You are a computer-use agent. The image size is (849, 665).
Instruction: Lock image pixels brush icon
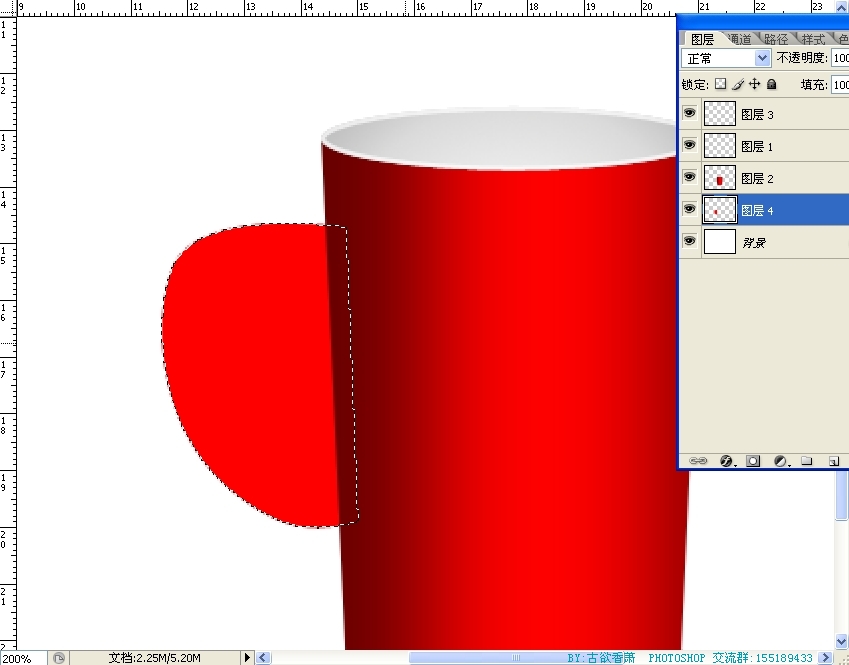click(738, 85)
